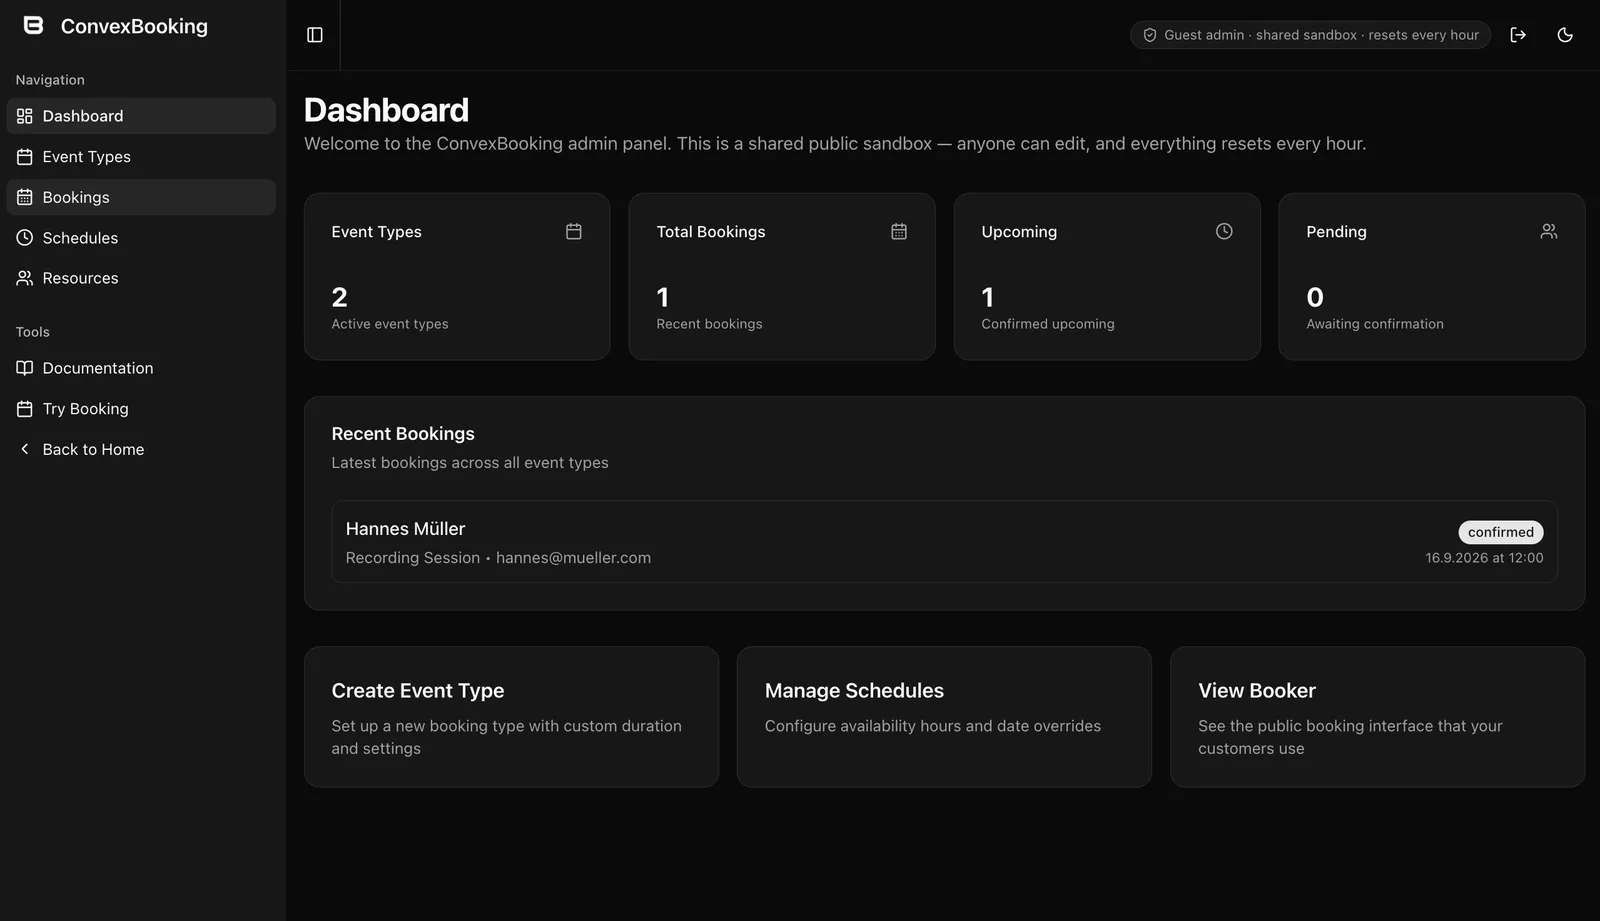The width and height of the screenshot is (1600, 921).
Task: Click calendar icon on Total Bookings card
Action: [x=899, y=231]
